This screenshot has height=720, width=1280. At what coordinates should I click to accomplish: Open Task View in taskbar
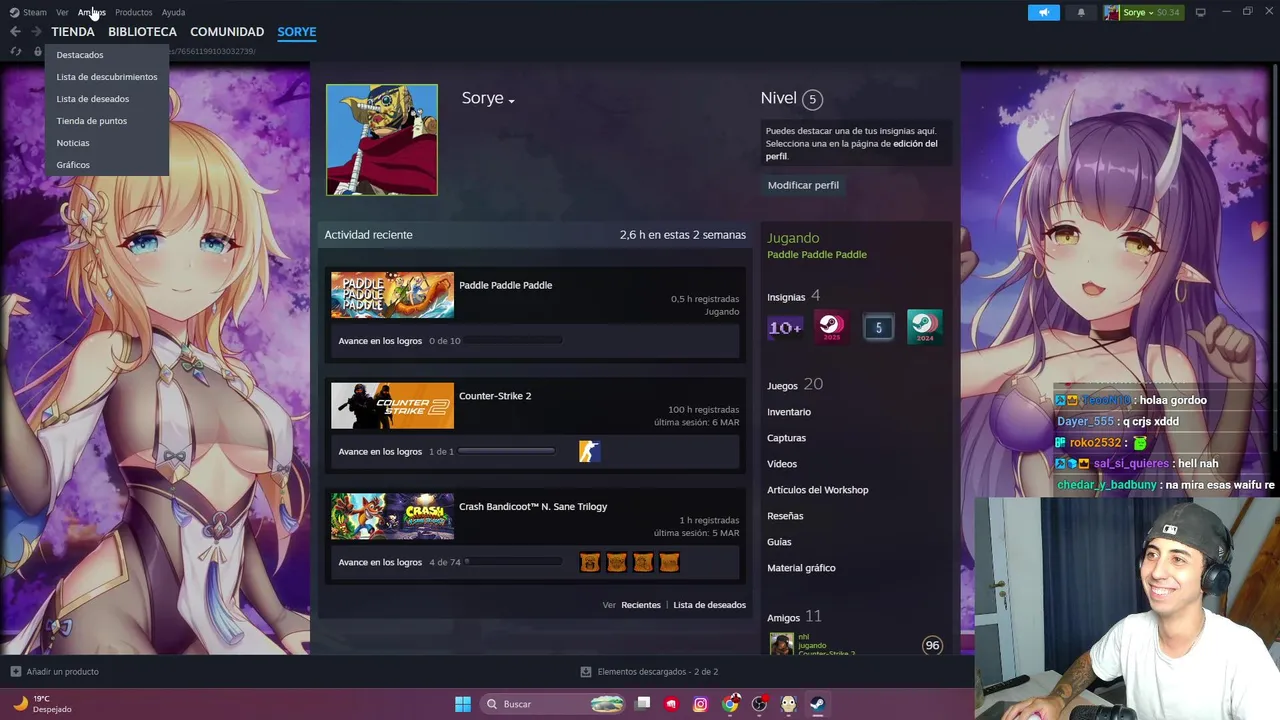pyautogui.click(x=643, y=704)
